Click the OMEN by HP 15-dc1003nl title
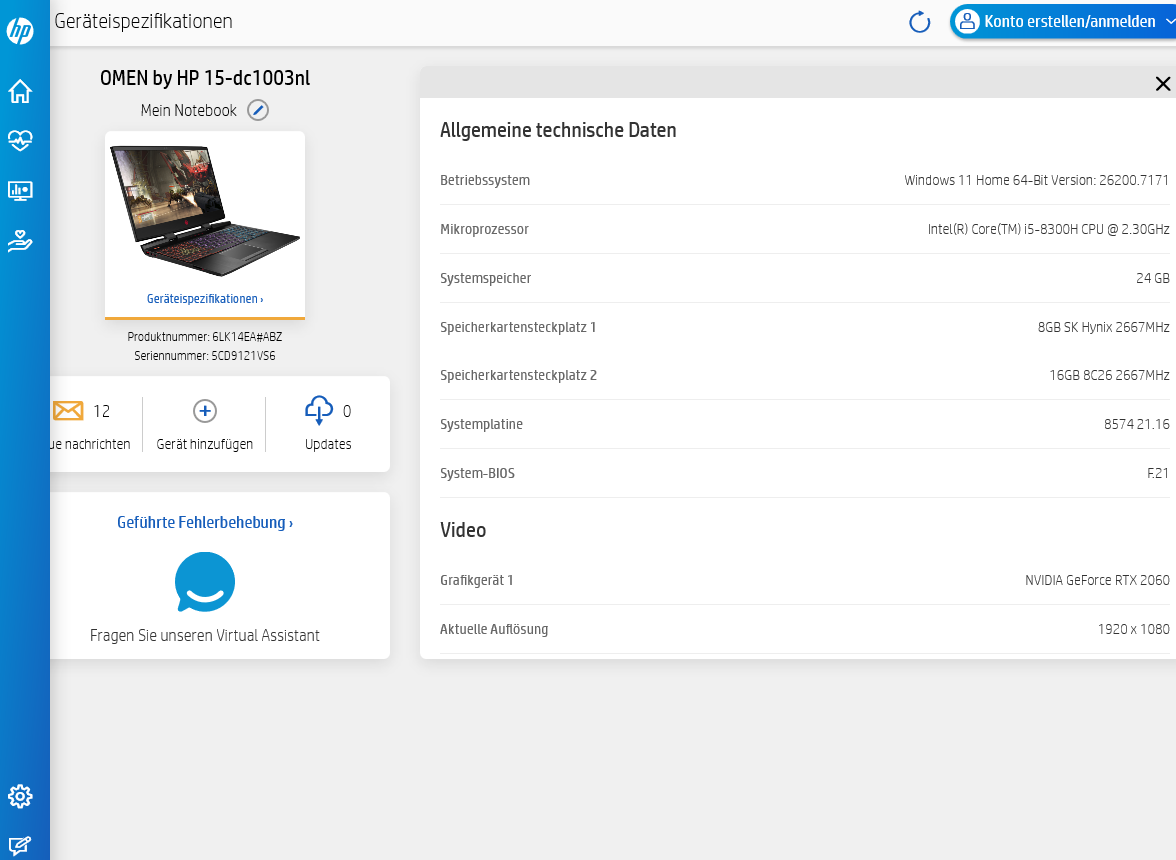The height and width of the screenshot is (860, 1176). click(205, 78)
